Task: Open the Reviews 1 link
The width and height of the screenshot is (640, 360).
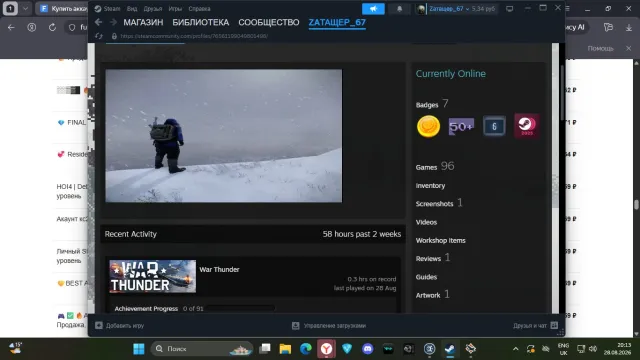Action: (x=433, y=258)
